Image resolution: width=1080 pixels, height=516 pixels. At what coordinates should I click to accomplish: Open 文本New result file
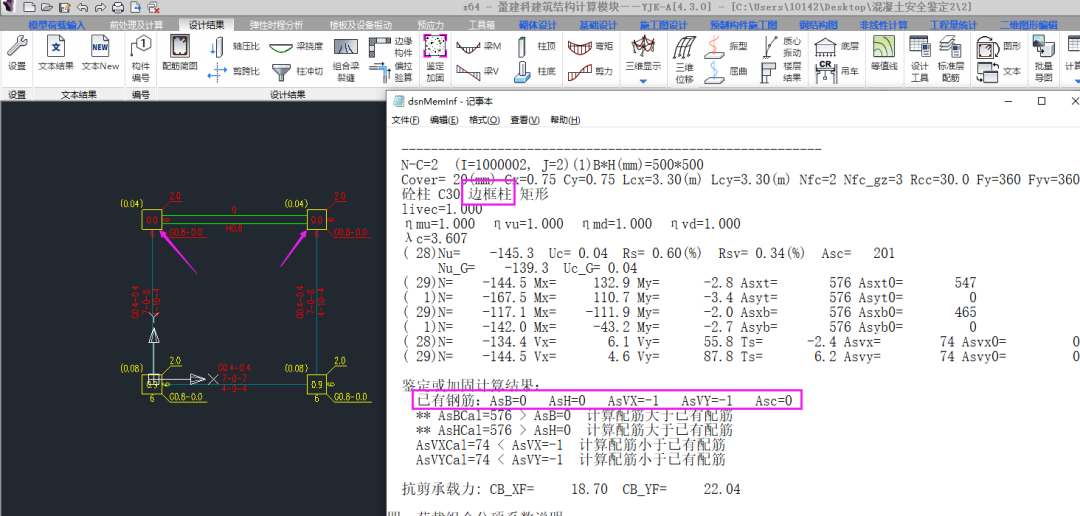[100, 54]
